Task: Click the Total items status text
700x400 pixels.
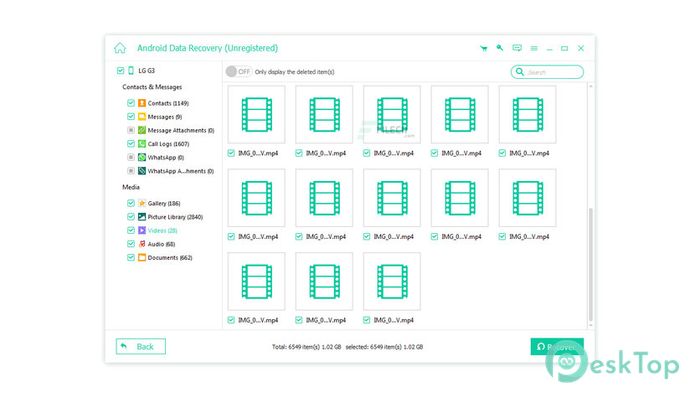Action: 306,347
